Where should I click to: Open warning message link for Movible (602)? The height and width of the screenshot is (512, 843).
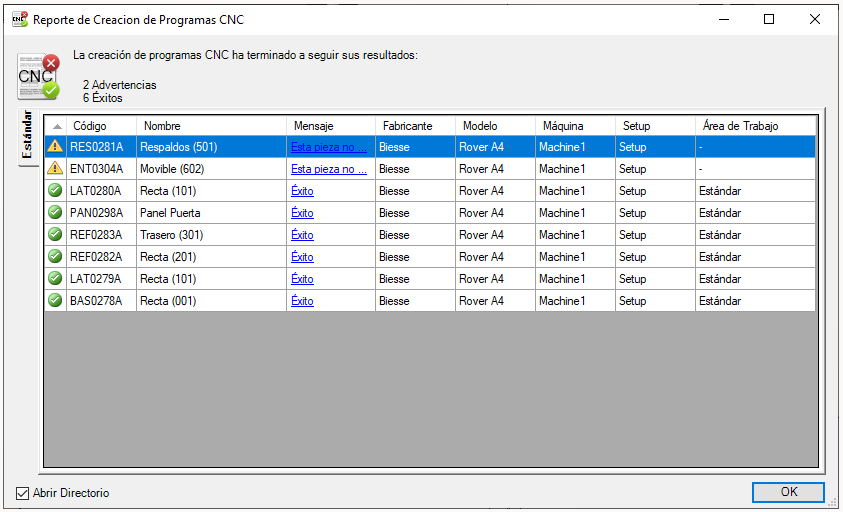click(x=328, y=169)
